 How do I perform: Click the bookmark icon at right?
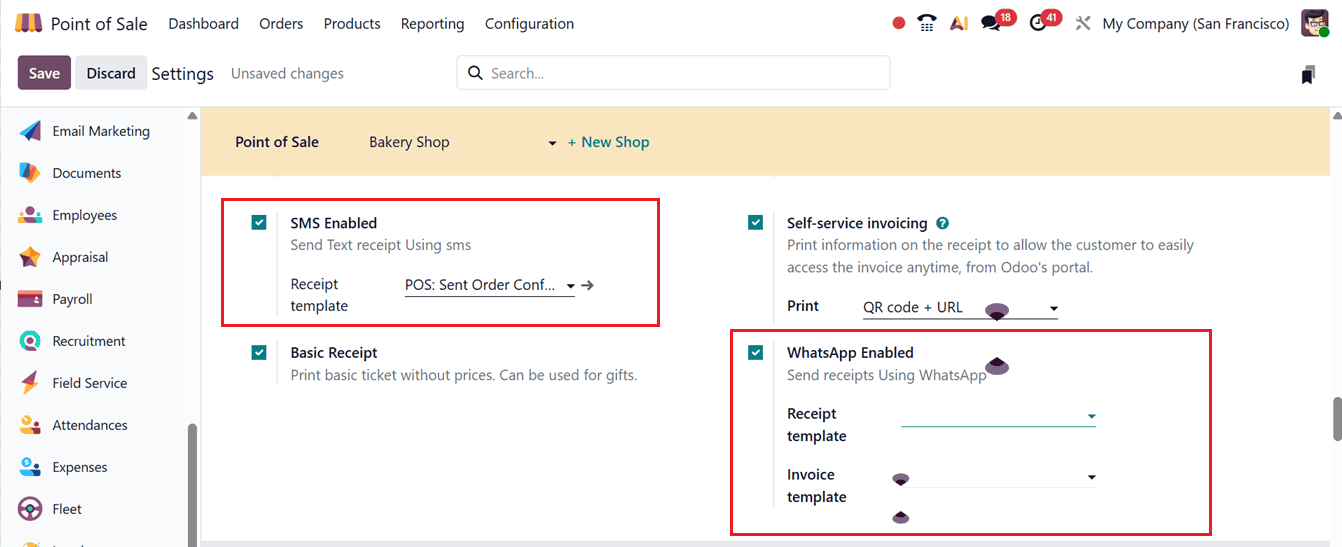[1308, 74]
